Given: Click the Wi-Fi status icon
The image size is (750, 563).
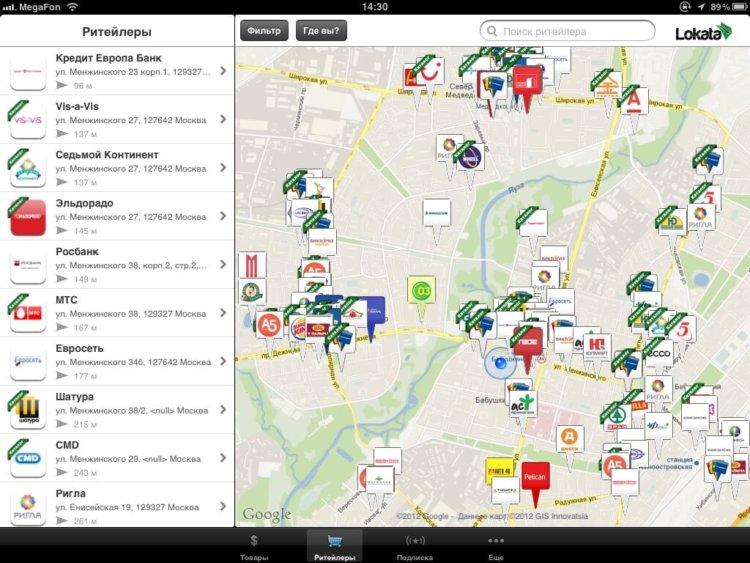Looking at the screenshot, I should [72, 7].
